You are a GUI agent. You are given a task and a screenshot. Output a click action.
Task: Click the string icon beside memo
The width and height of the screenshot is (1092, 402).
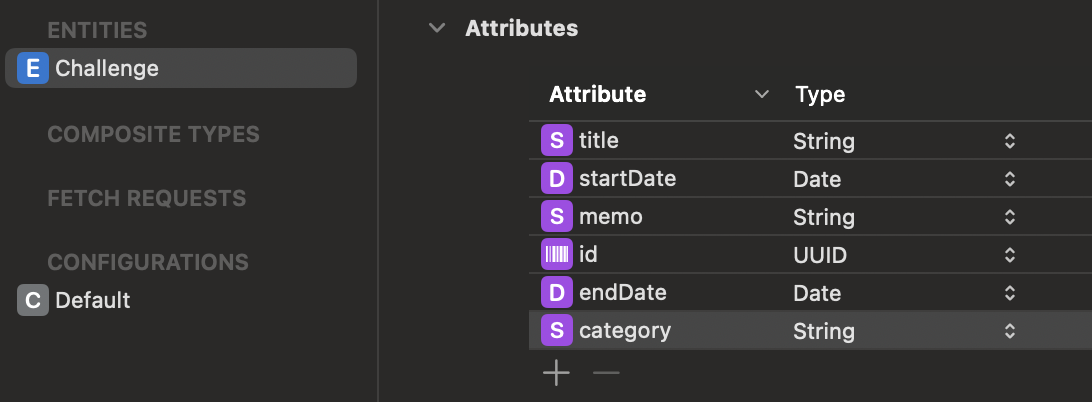(556, 217)
